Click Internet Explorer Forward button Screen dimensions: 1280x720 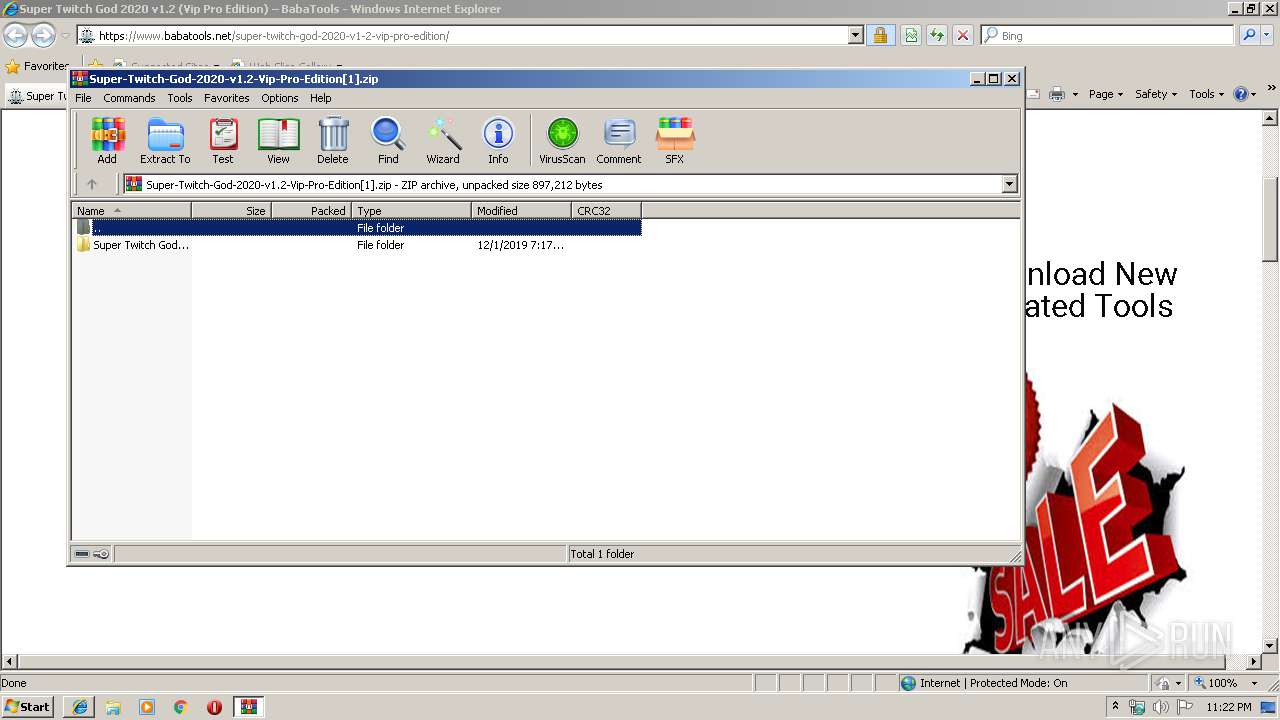click(43, 36)
